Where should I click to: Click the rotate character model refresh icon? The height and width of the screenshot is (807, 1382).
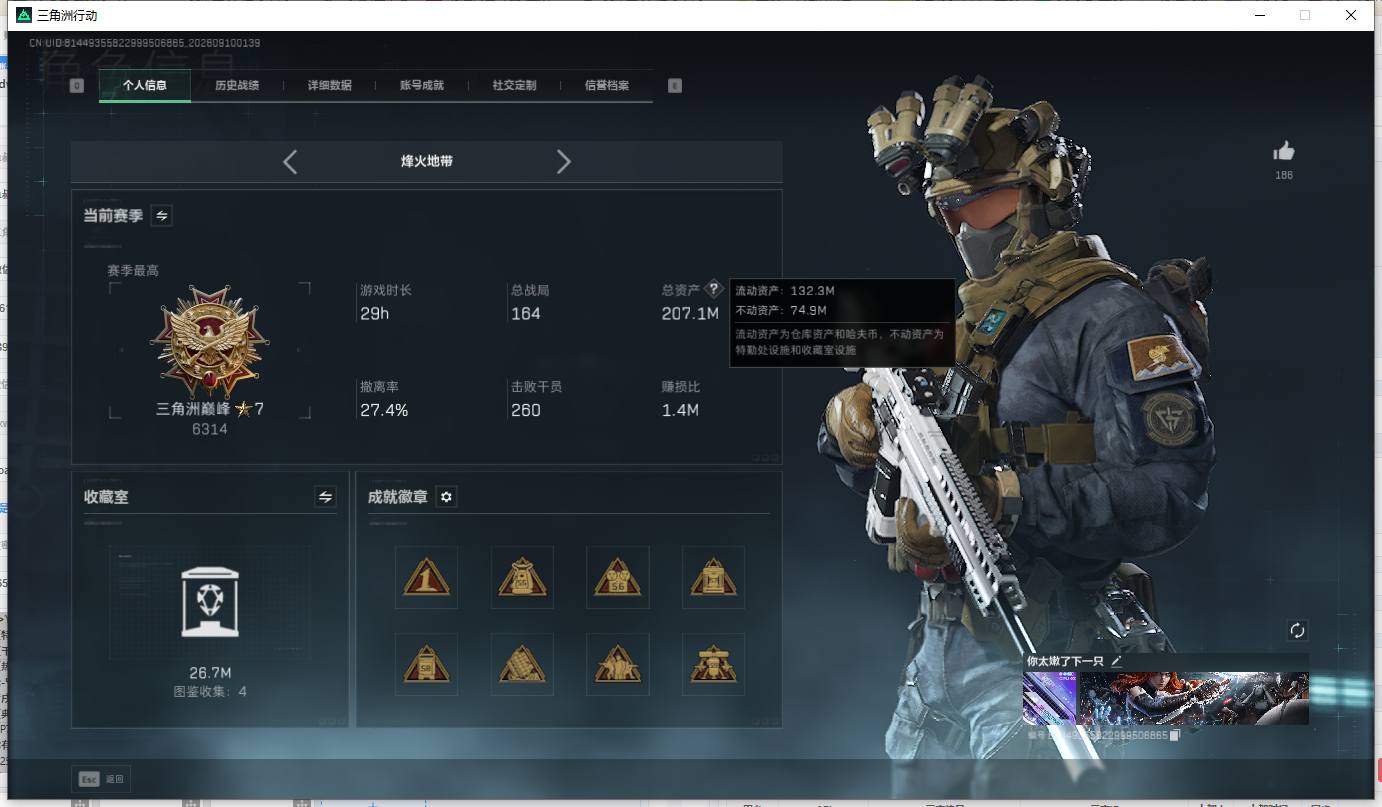[x=1297, y=630]
